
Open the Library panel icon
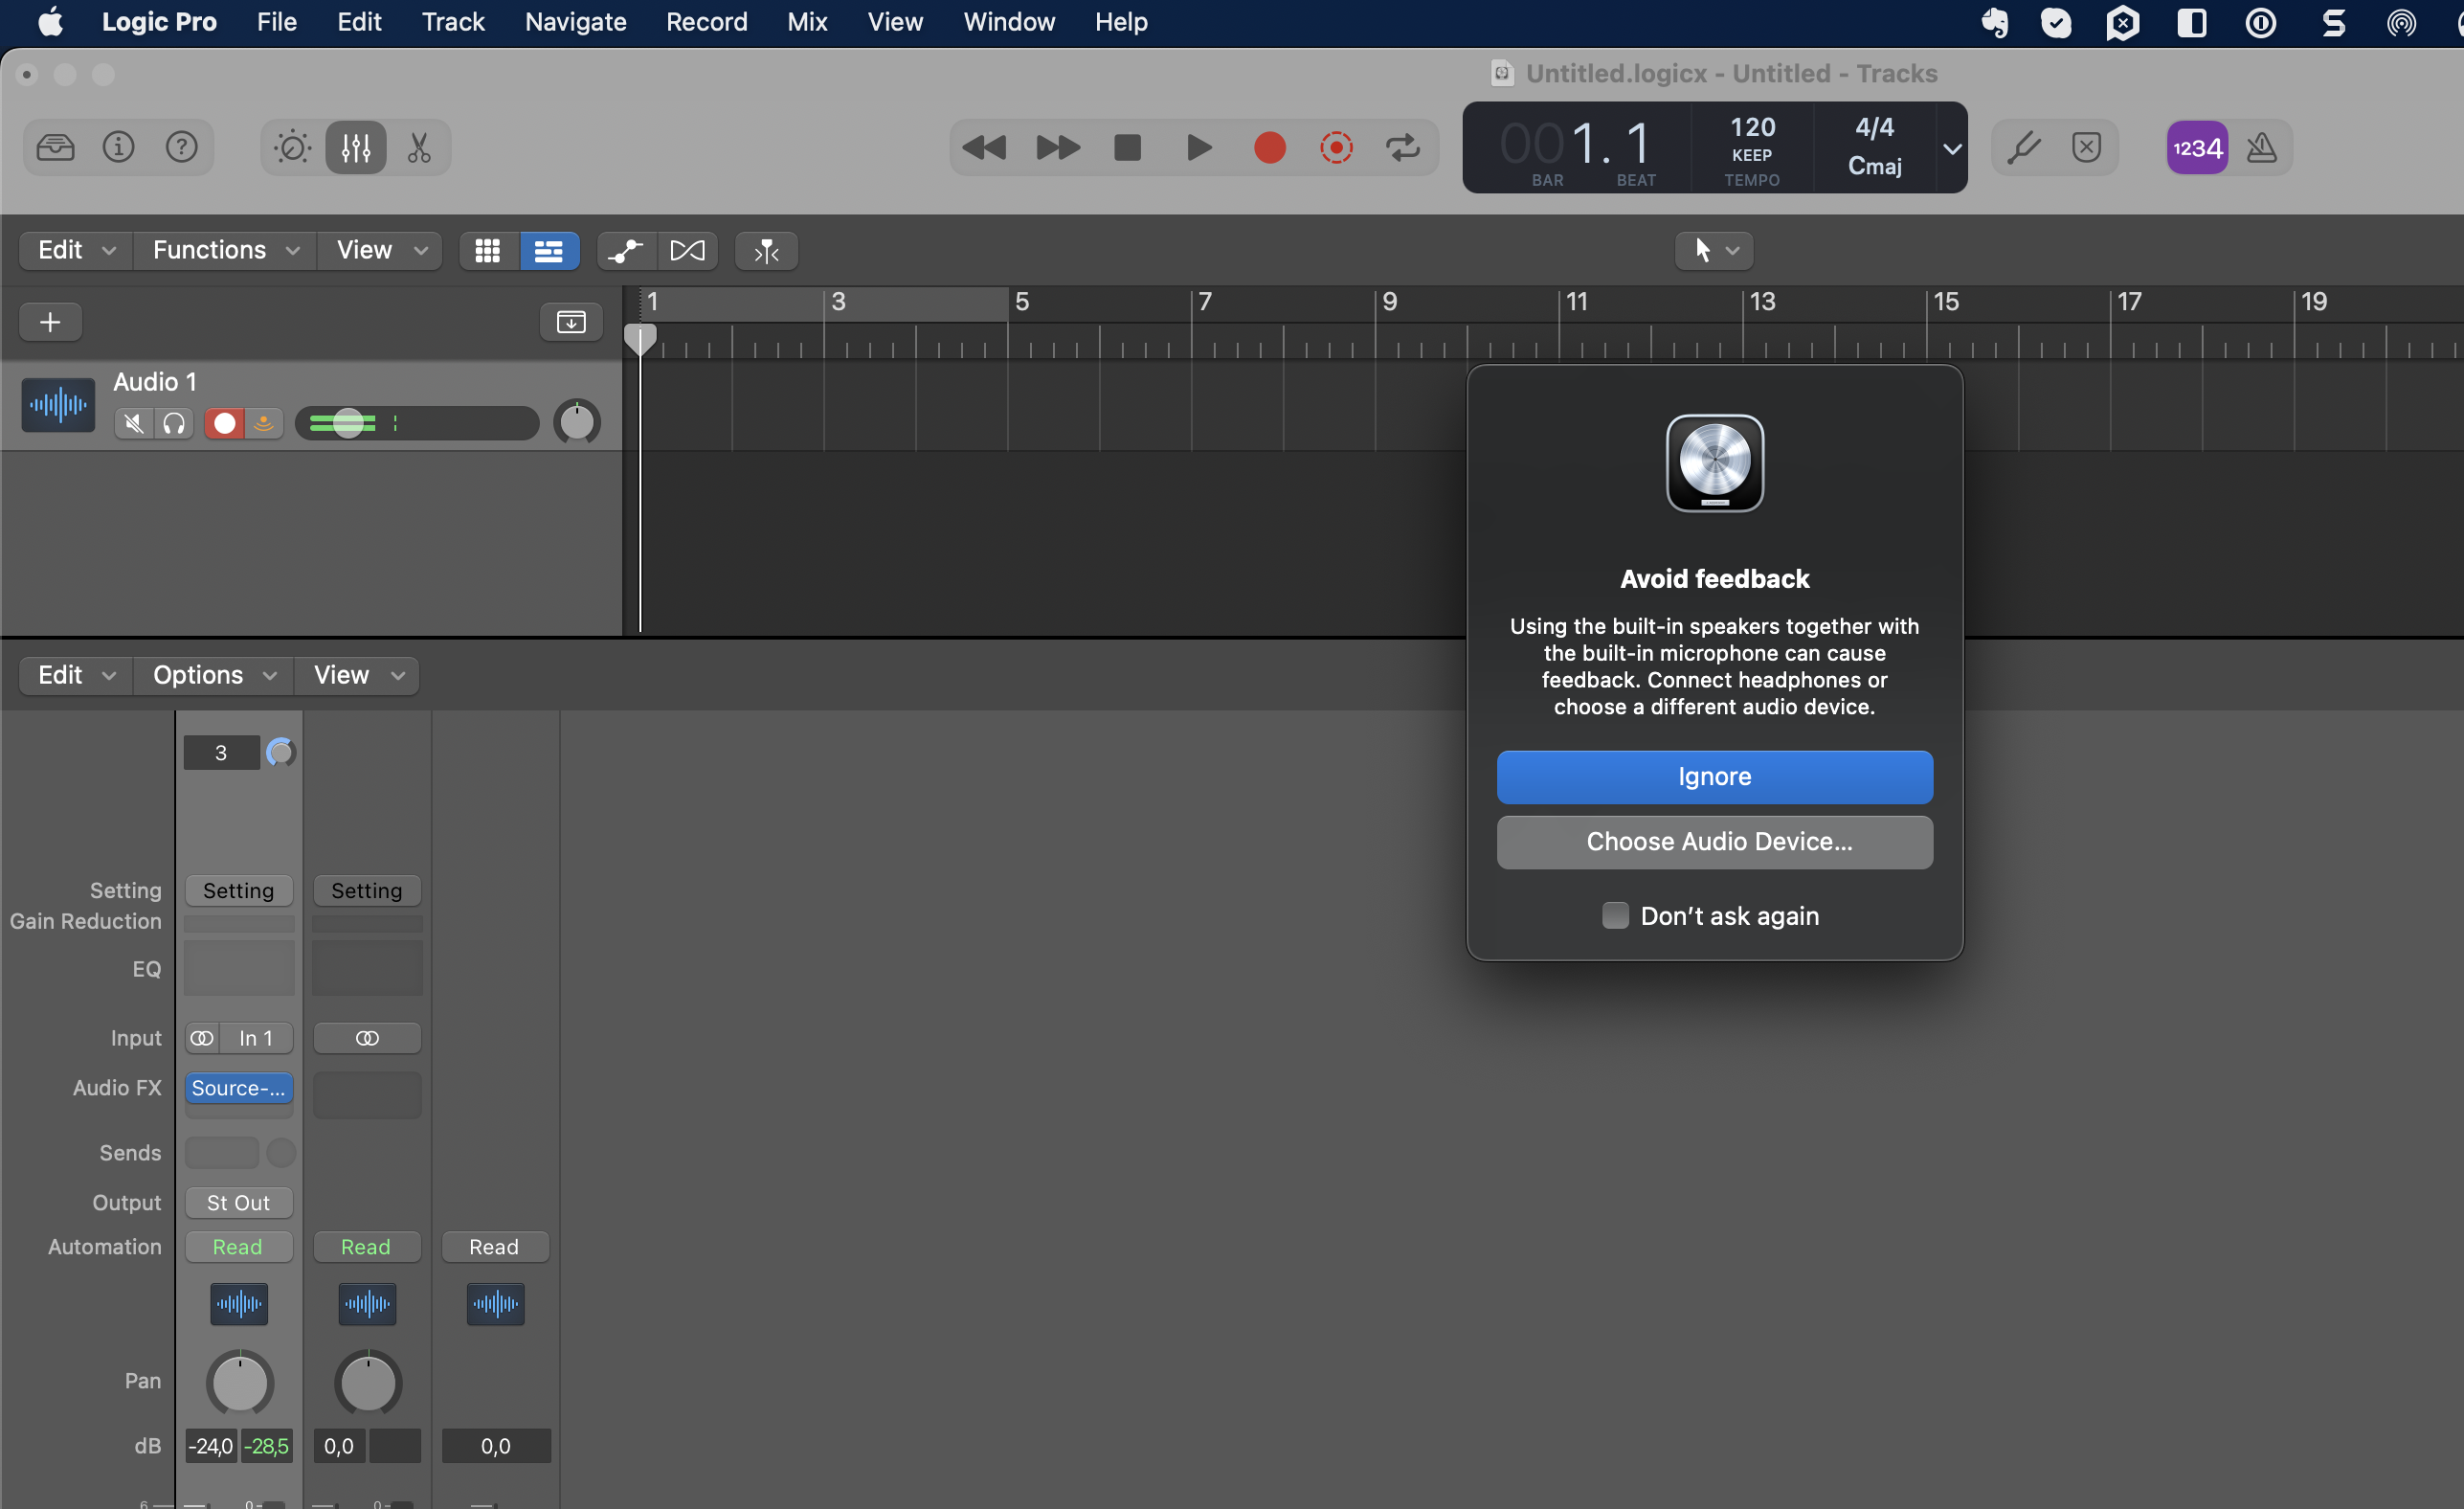click(x=55, y=148)
